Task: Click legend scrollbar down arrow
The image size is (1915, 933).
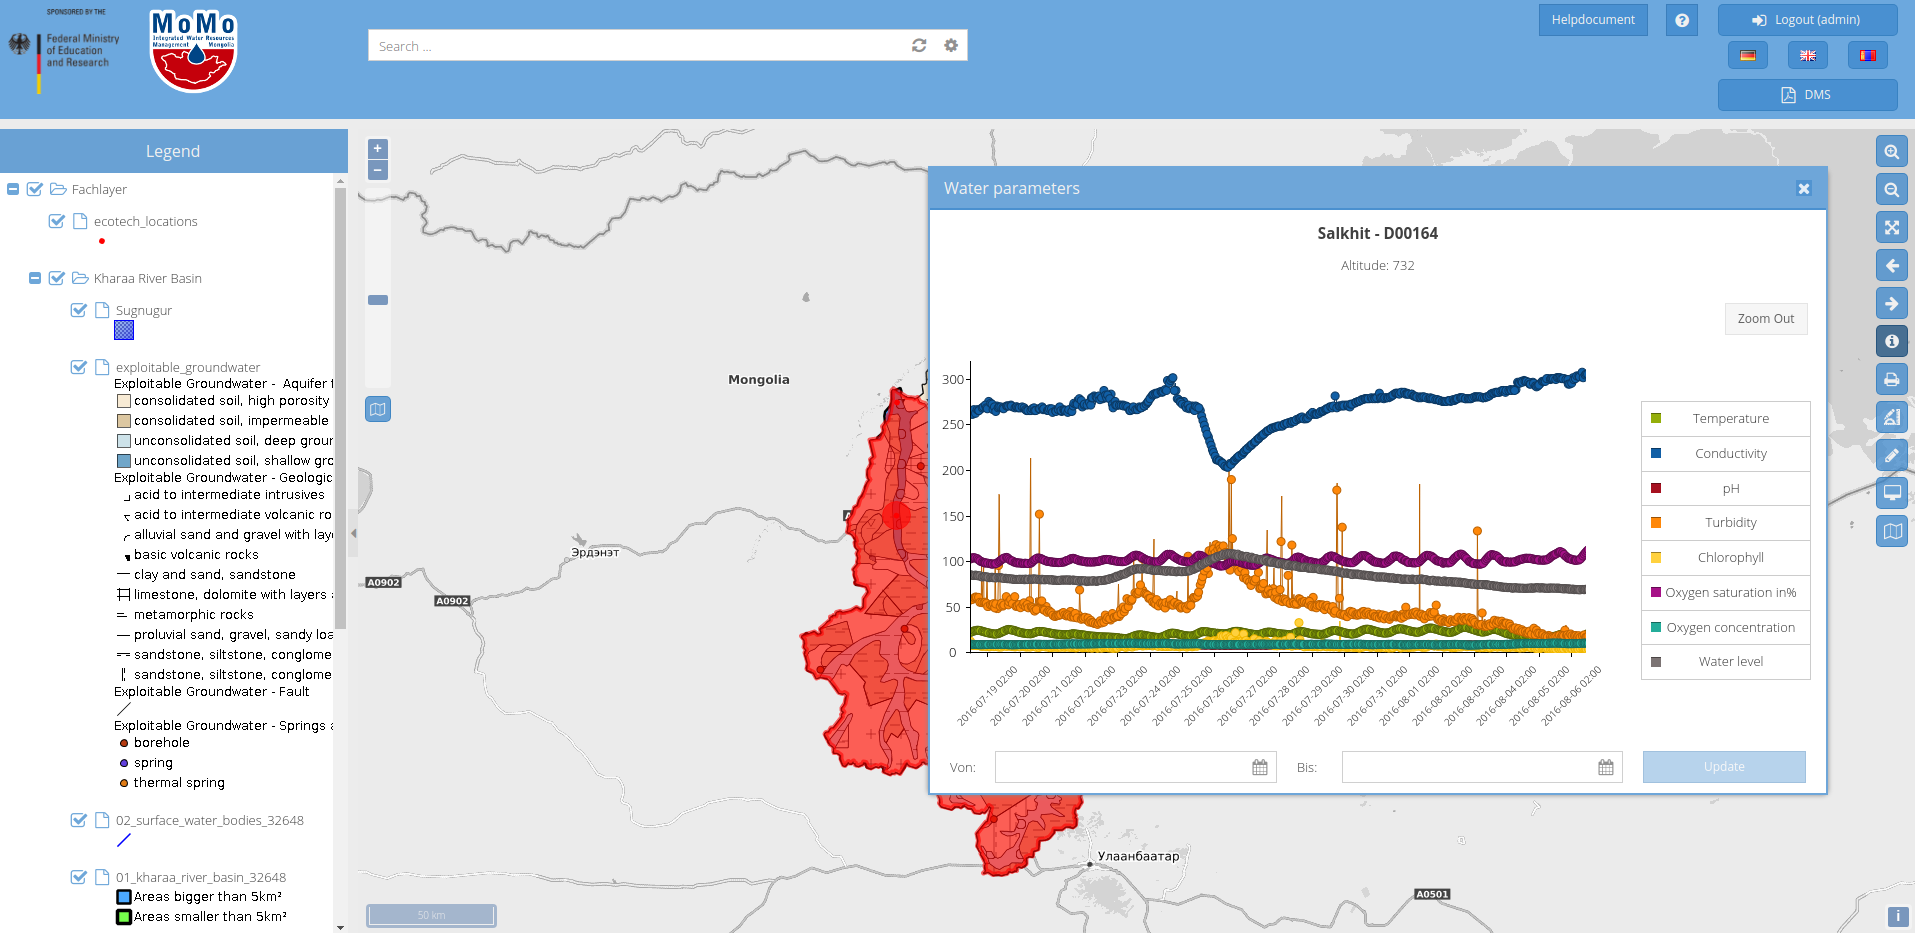Action: click(x=340, y=927)
